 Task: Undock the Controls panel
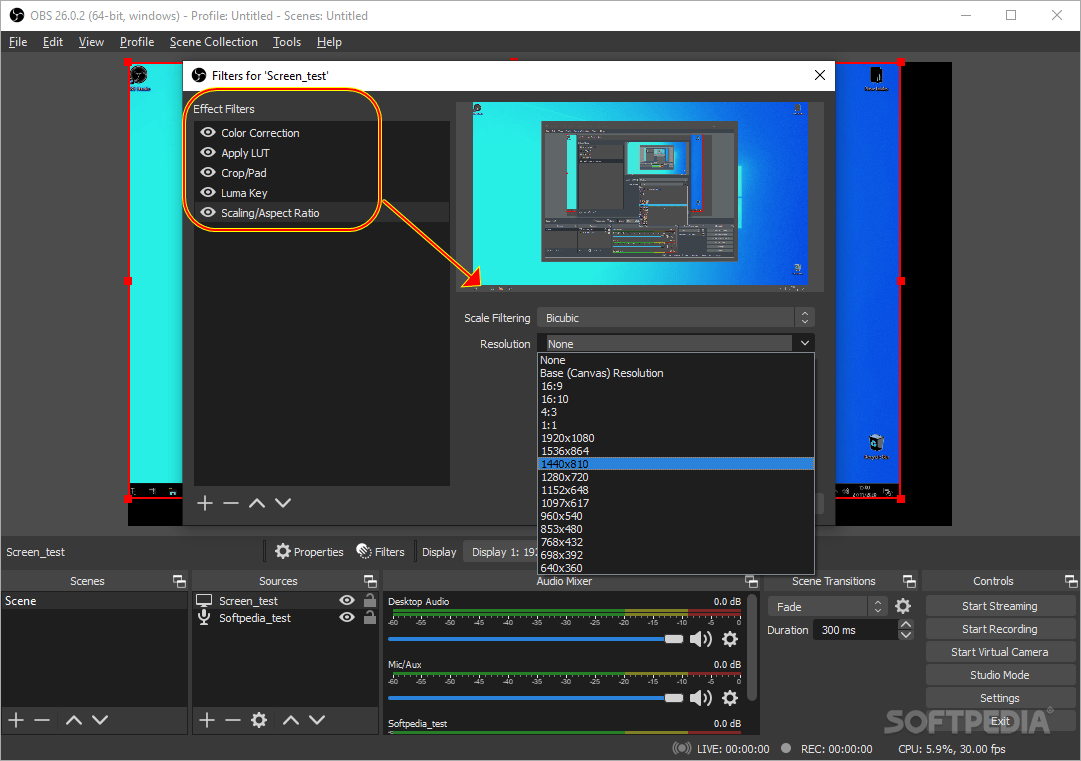pos(1071,581)
